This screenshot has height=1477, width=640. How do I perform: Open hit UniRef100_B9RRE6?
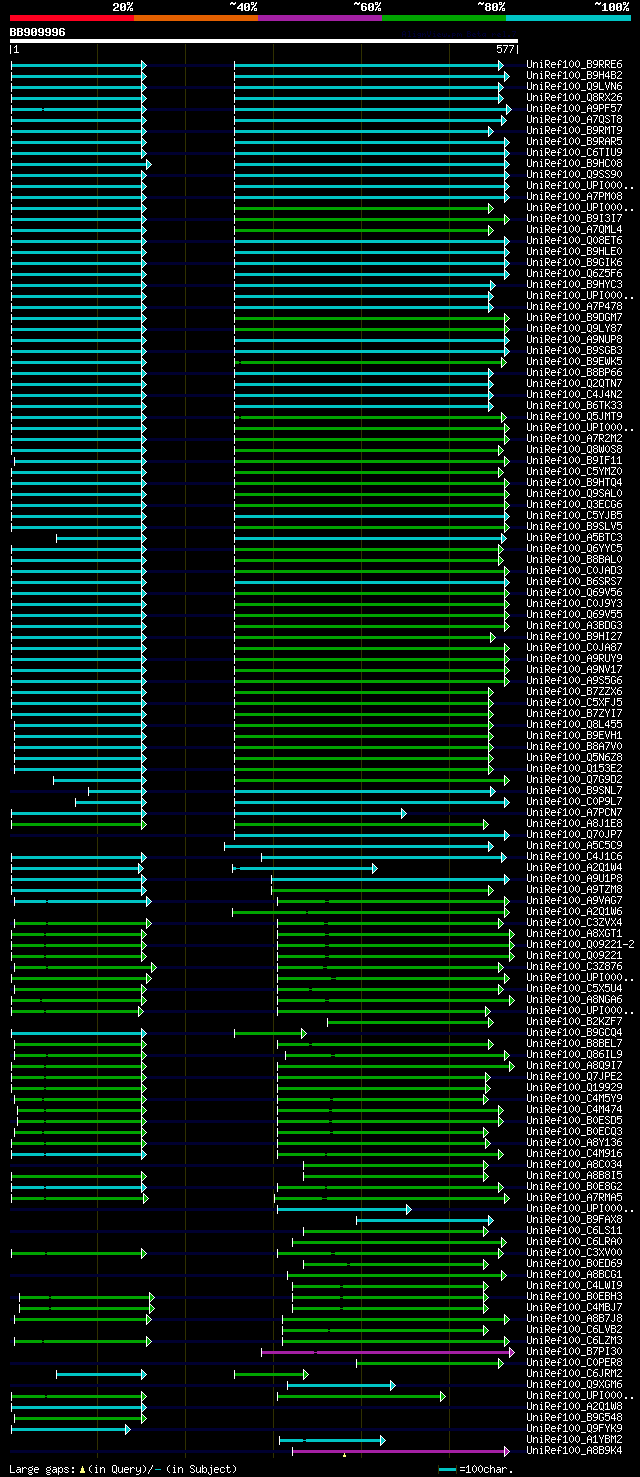tap(574, 65)
